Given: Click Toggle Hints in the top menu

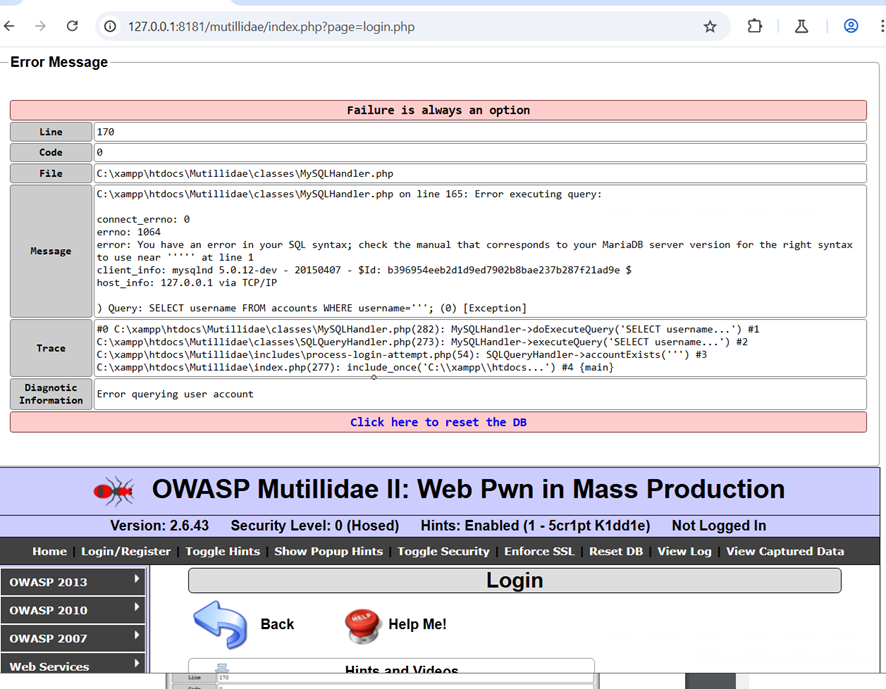Looking at the screenshot, I should tap(223, 551).
